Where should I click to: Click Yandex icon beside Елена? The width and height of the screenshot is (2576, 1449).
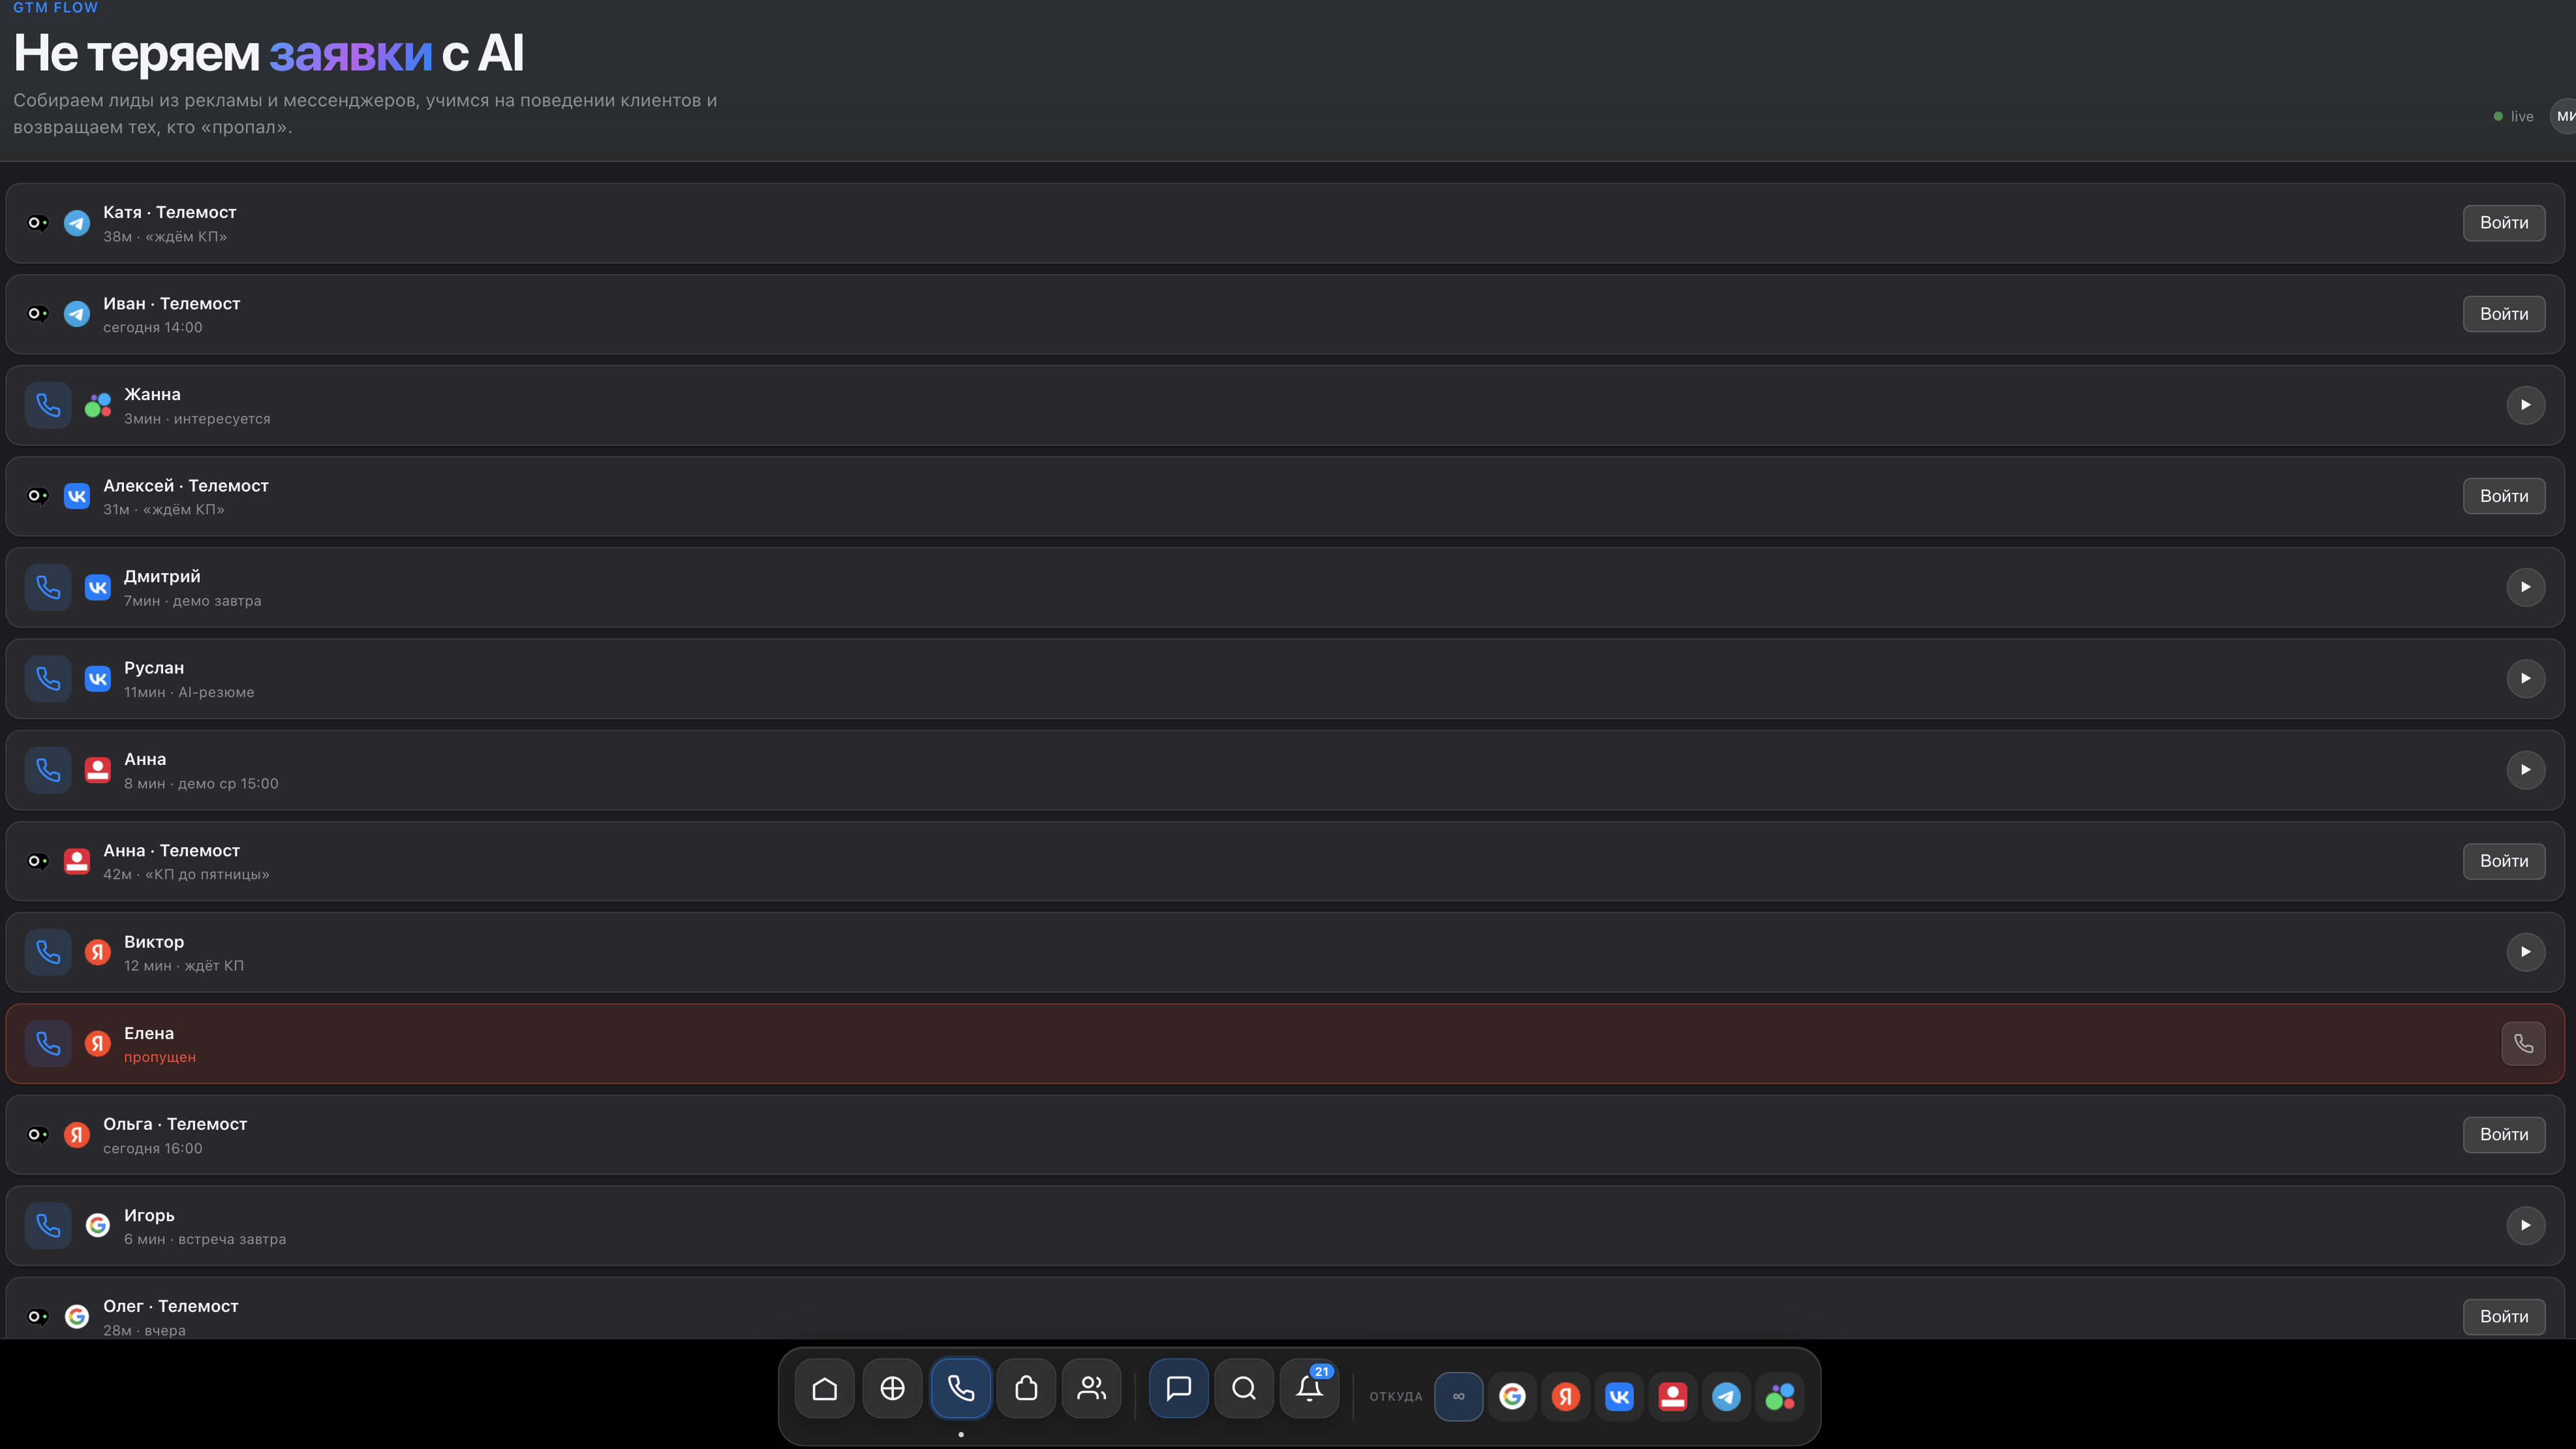(x=98, y=1043)
